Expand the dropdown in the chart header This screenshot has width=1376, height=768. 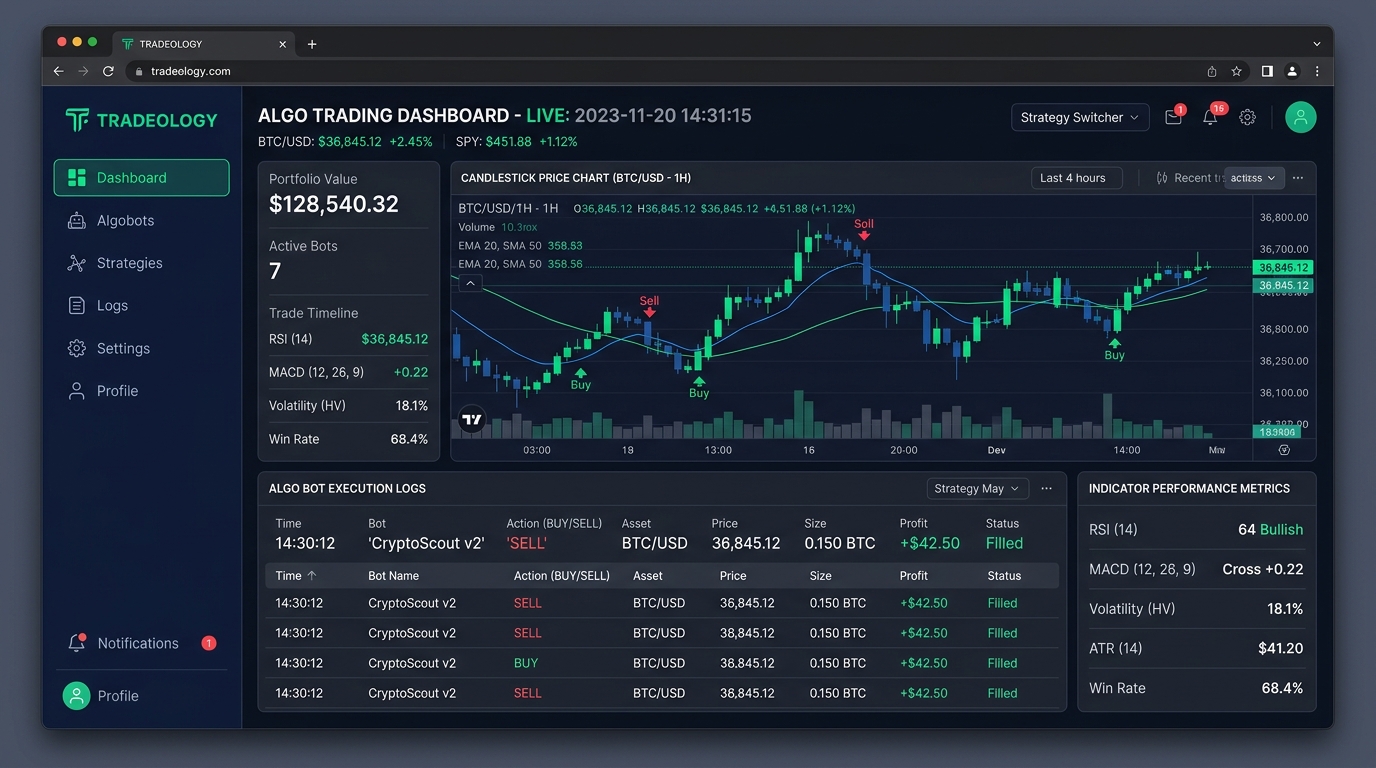pyautogui.click(x=1253, y=178)
